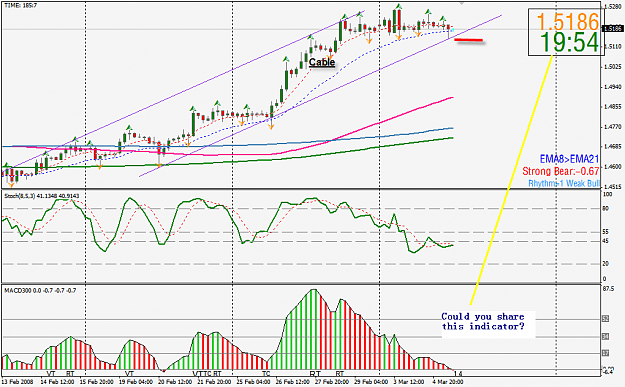Click the 29 Feb 04:00 time label
This screenshot has height=387, width=625.
tap(370, 381)
